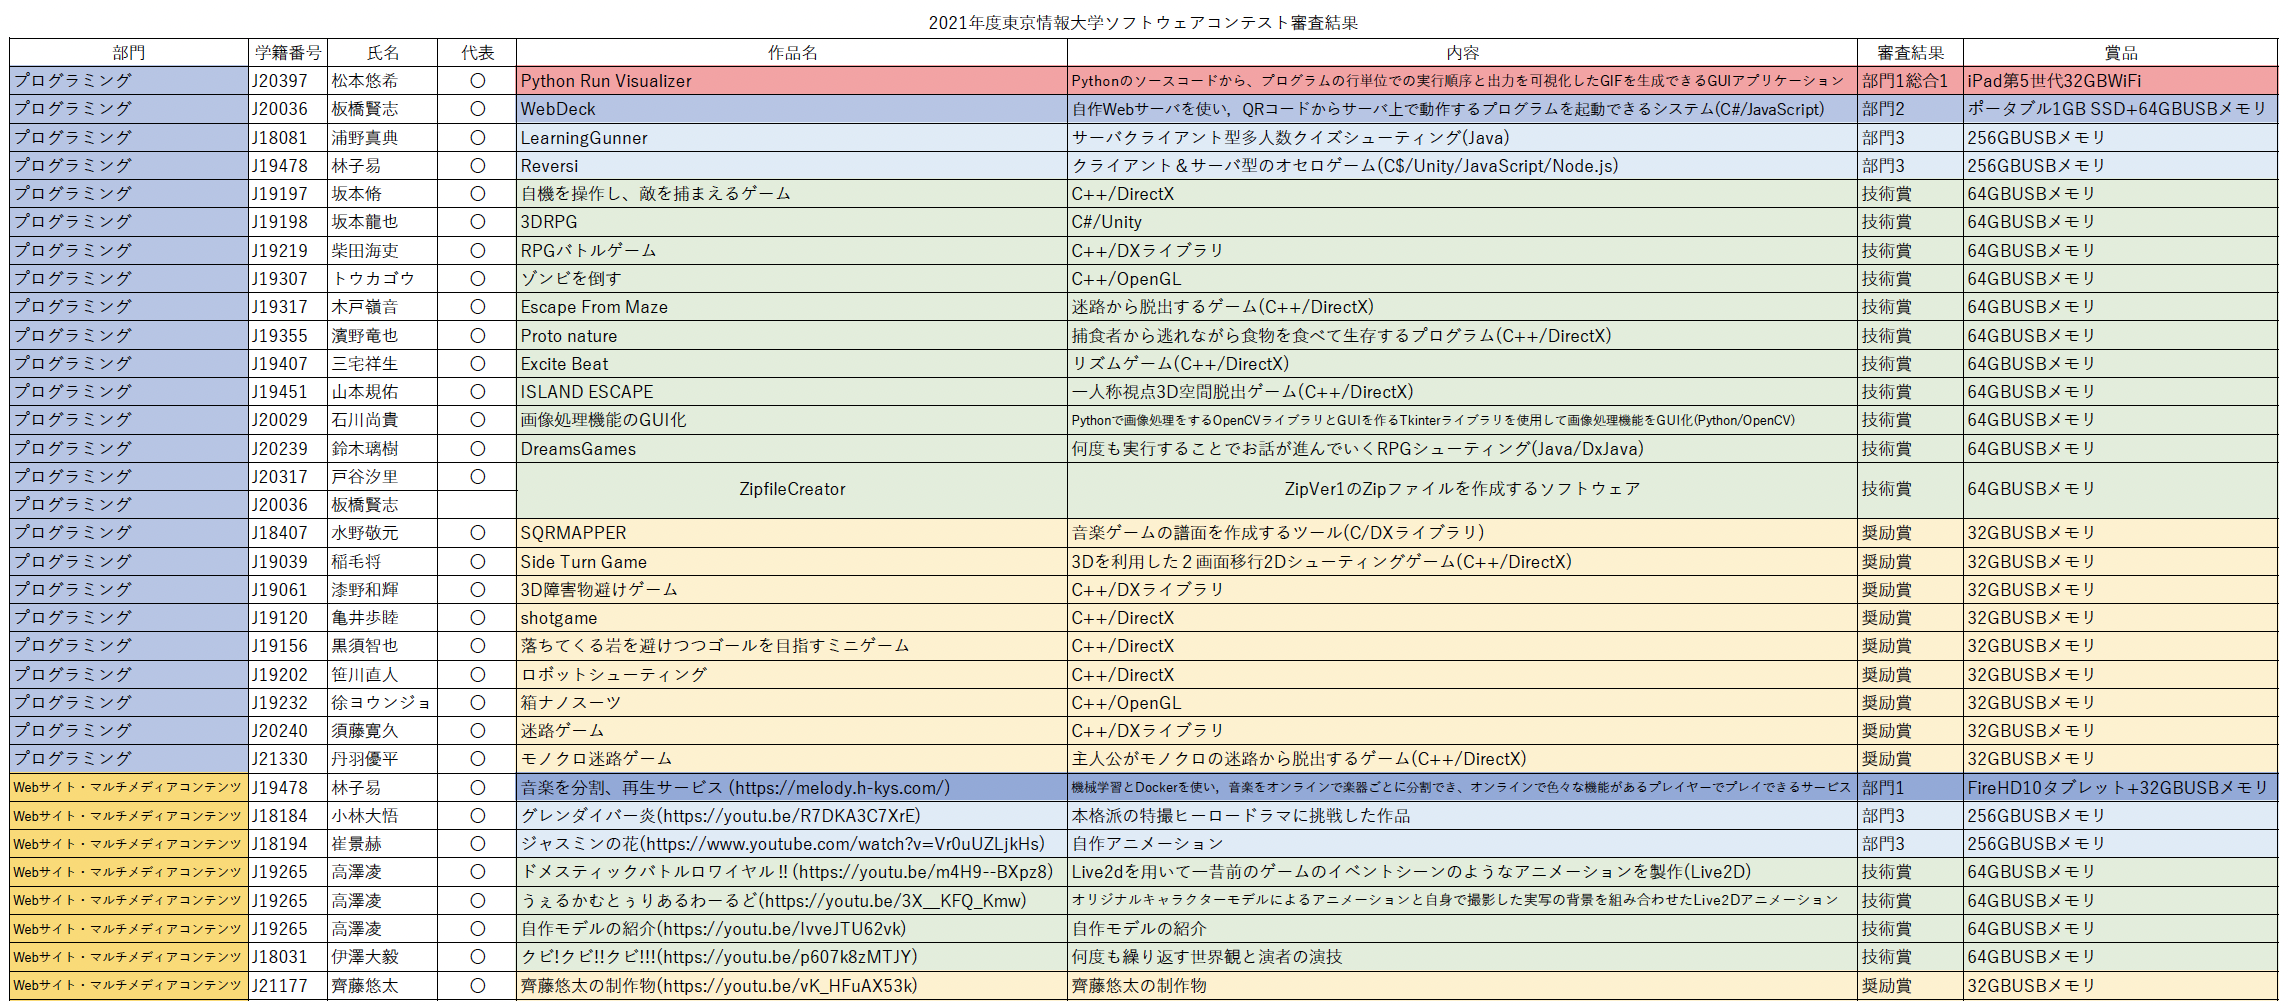The height and width of the screenshot is (1008, 2288).
Task: Select the Side Turn Game cell
Action: coord(792,562)
